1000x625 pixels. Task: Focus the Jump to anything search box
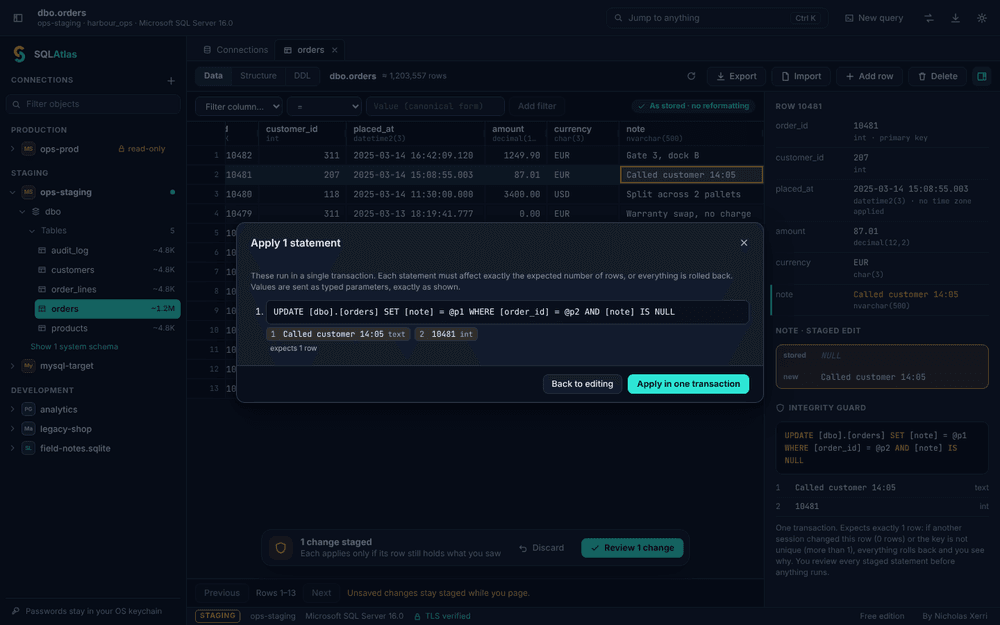(717, 18)
